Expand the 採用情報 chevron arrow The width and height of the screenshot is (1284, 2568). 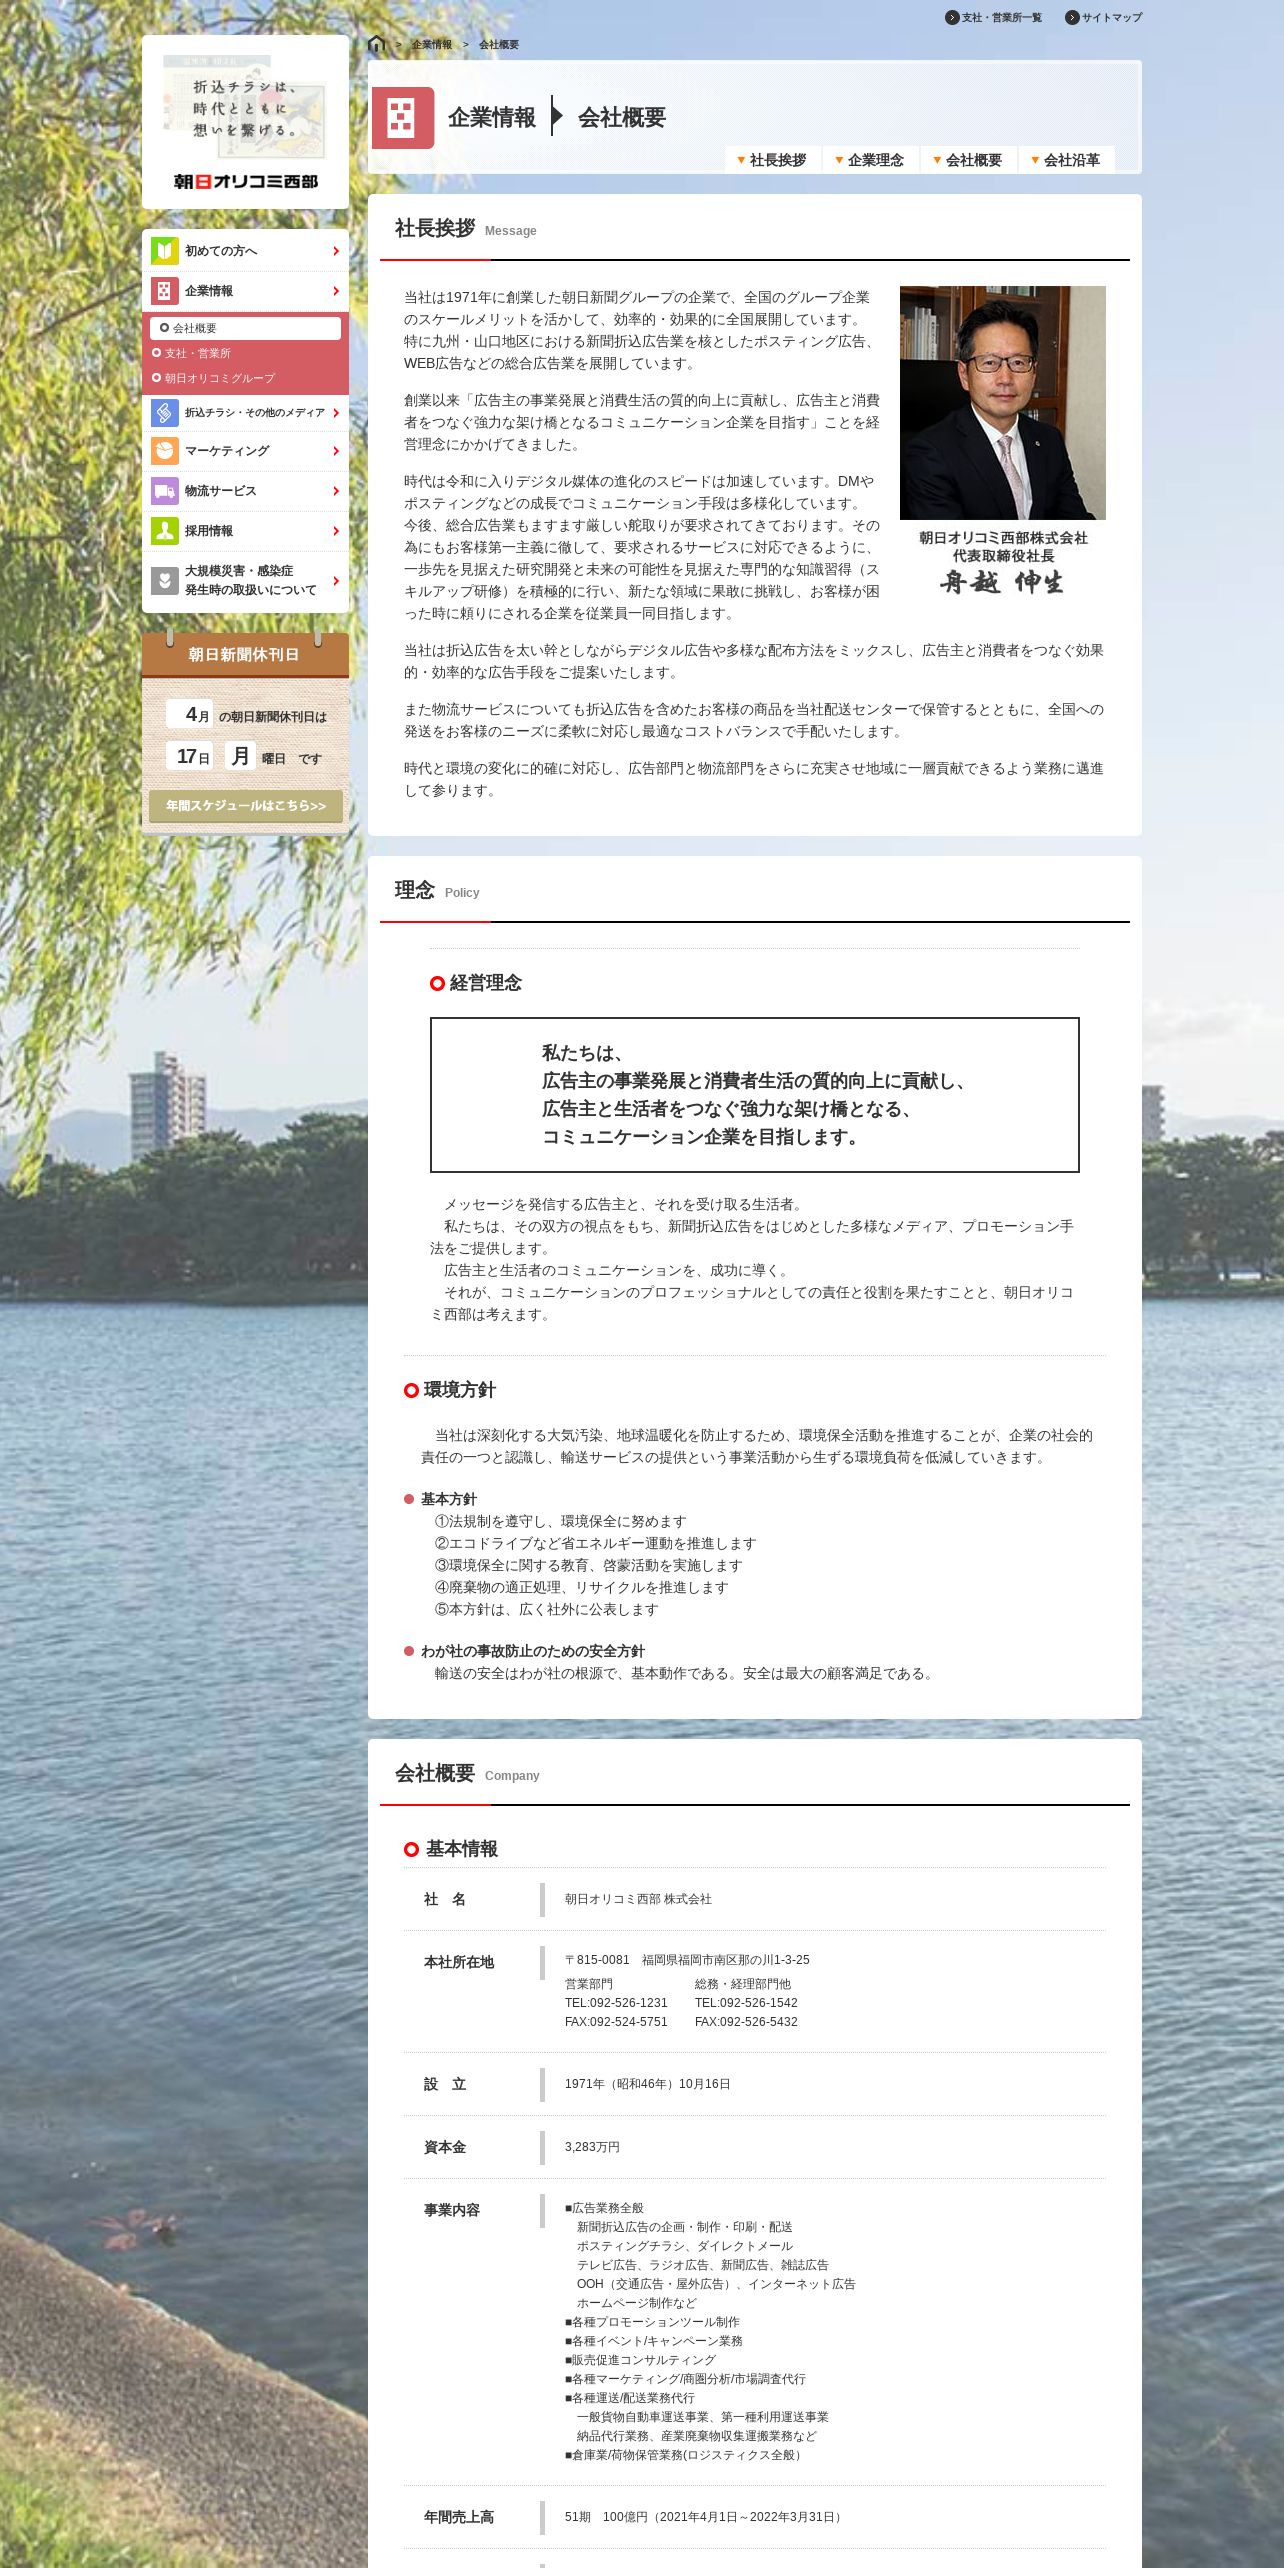tap(336, 531)
